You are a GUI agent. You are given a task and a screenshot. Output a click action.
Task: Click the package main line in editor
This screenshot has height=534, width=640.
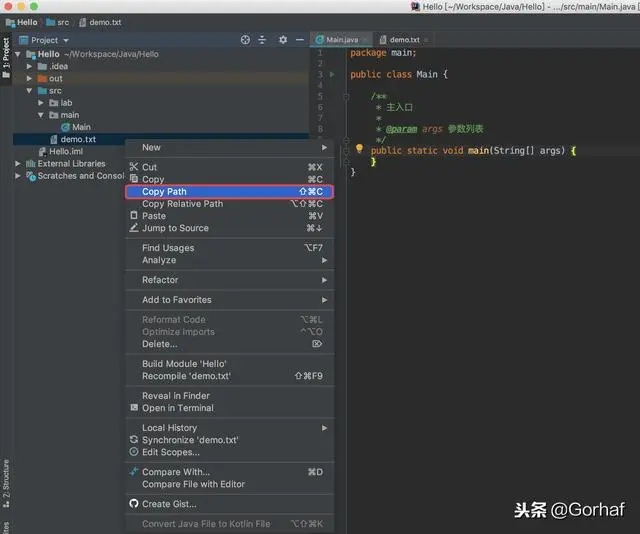coord(383,53)
